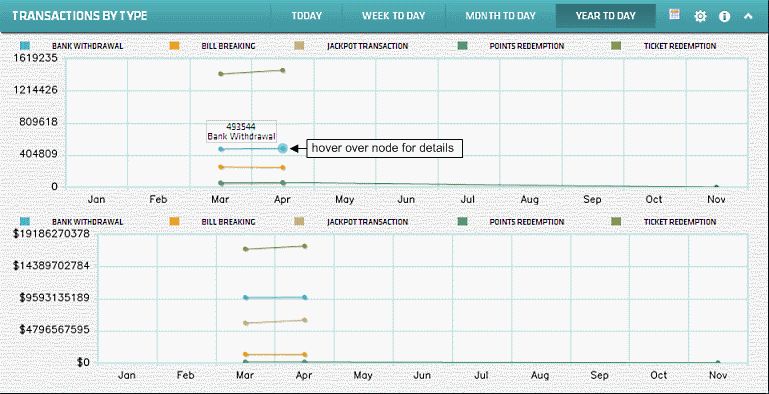Open widget settings gear icon
The width and height of the screenshot is (769, 394).
click(x=700, y=16)
